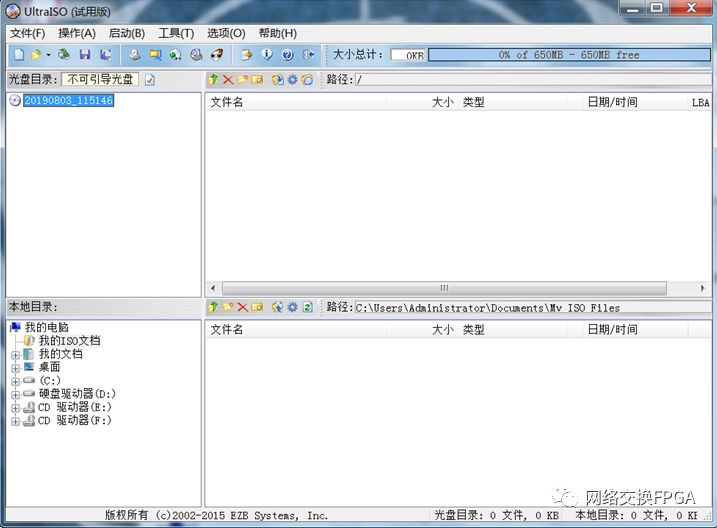Click the Make CD/DVD image icon
The height and width of the screenshot is (528, 717).
134,55
